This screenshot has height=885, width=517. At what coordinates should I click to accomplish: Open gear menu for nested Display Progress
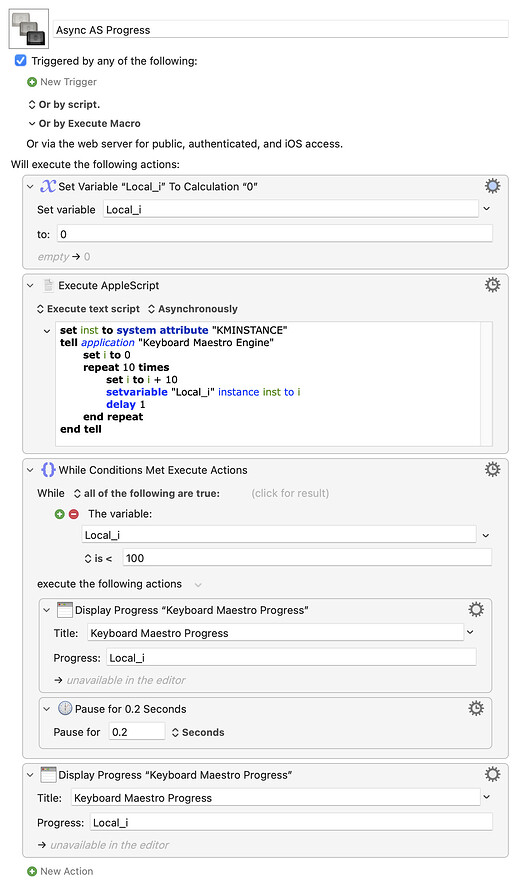pyautogui.click(x=476, y=610)
